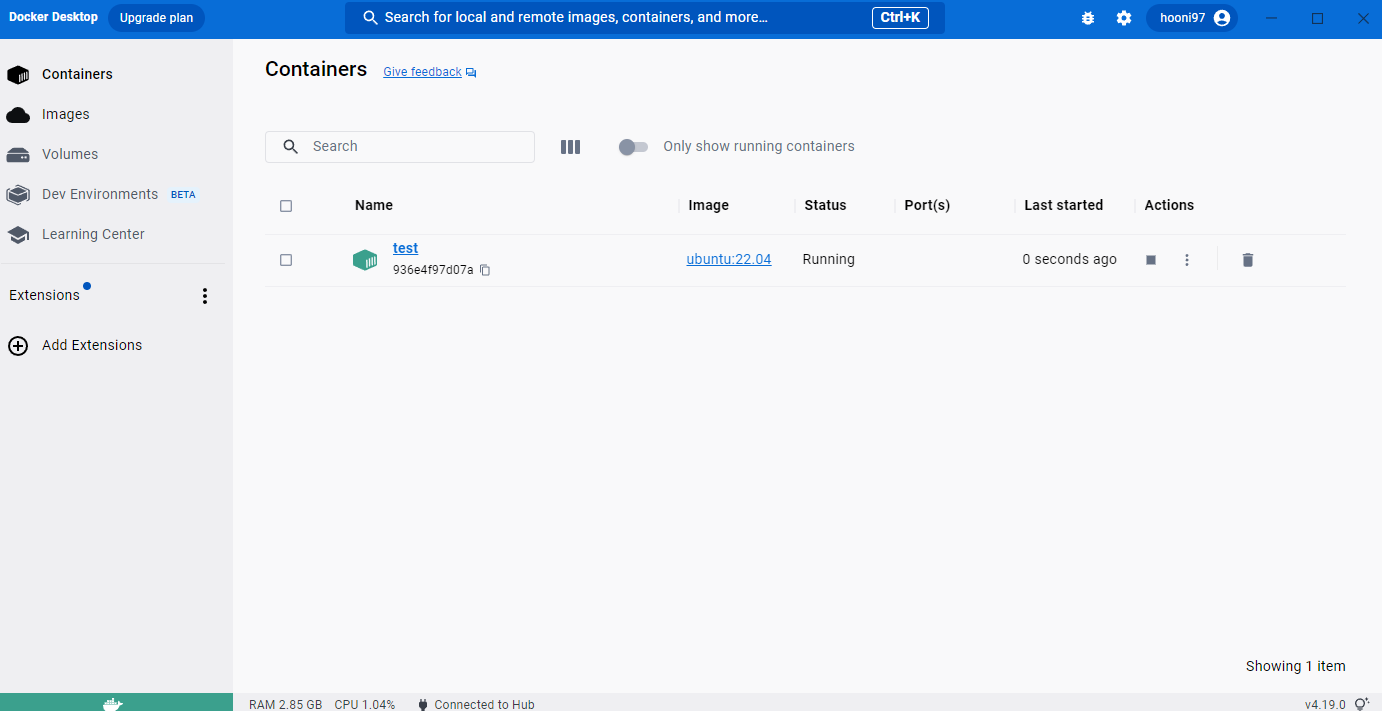1382x711 pixels.
Task: Click the CPU 1.04% indicator
Action: (365, 704)
